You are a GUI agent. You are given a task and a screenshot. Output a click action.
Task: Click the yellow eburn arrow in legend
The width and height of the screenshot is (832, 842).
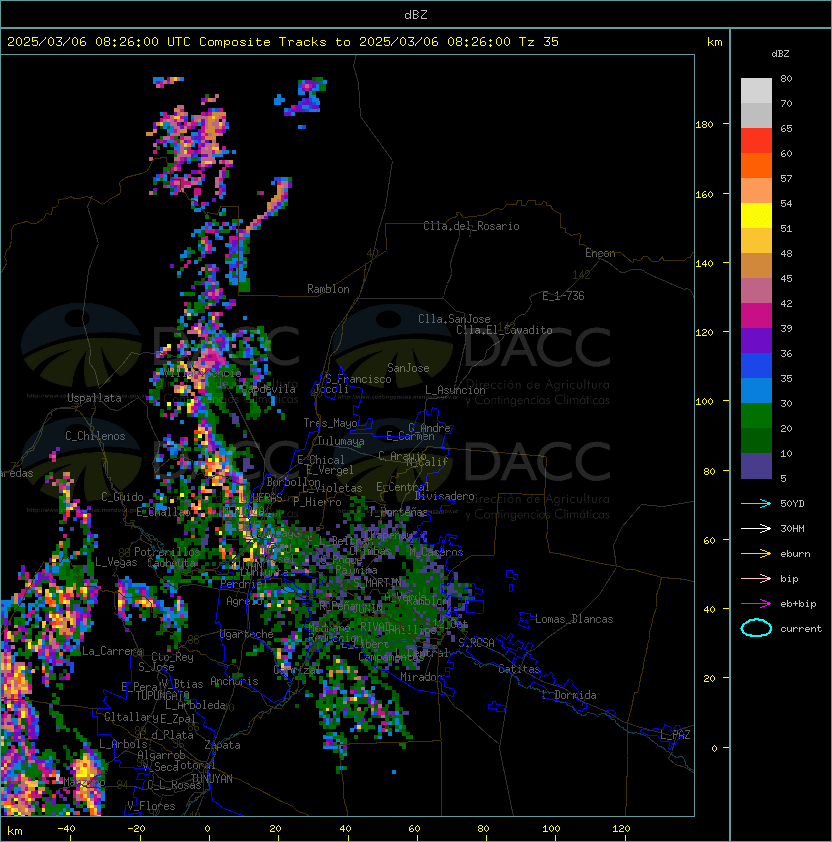[756, 554]
